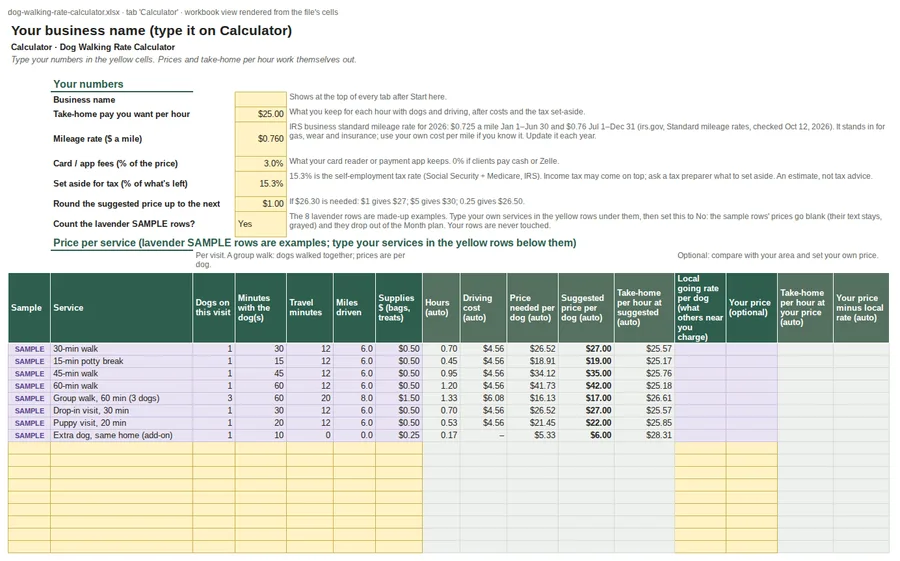
Task: Click the $28.31 take-home per hour cell
Action: (644, 435)
